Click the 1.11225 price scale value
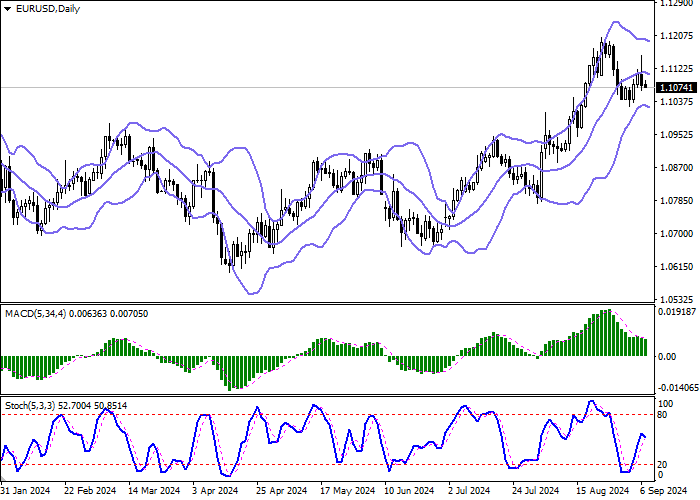700x500 pixels. coord(676,69)
